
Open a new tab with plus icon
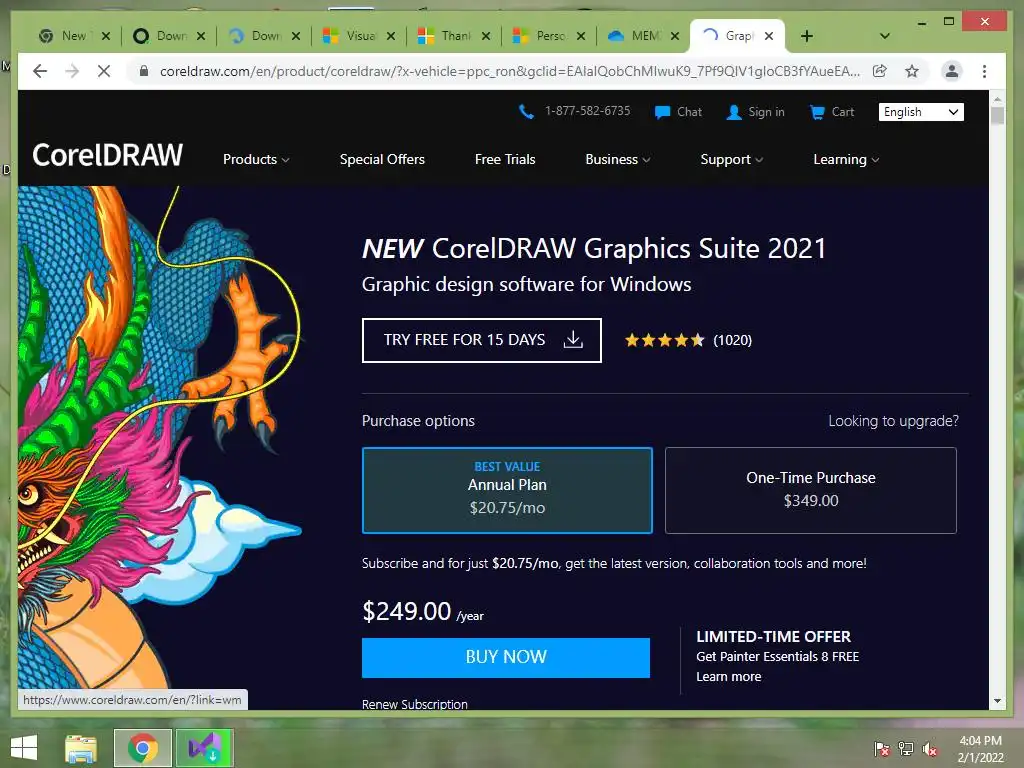pyautogui.click(x=807, y=36)
